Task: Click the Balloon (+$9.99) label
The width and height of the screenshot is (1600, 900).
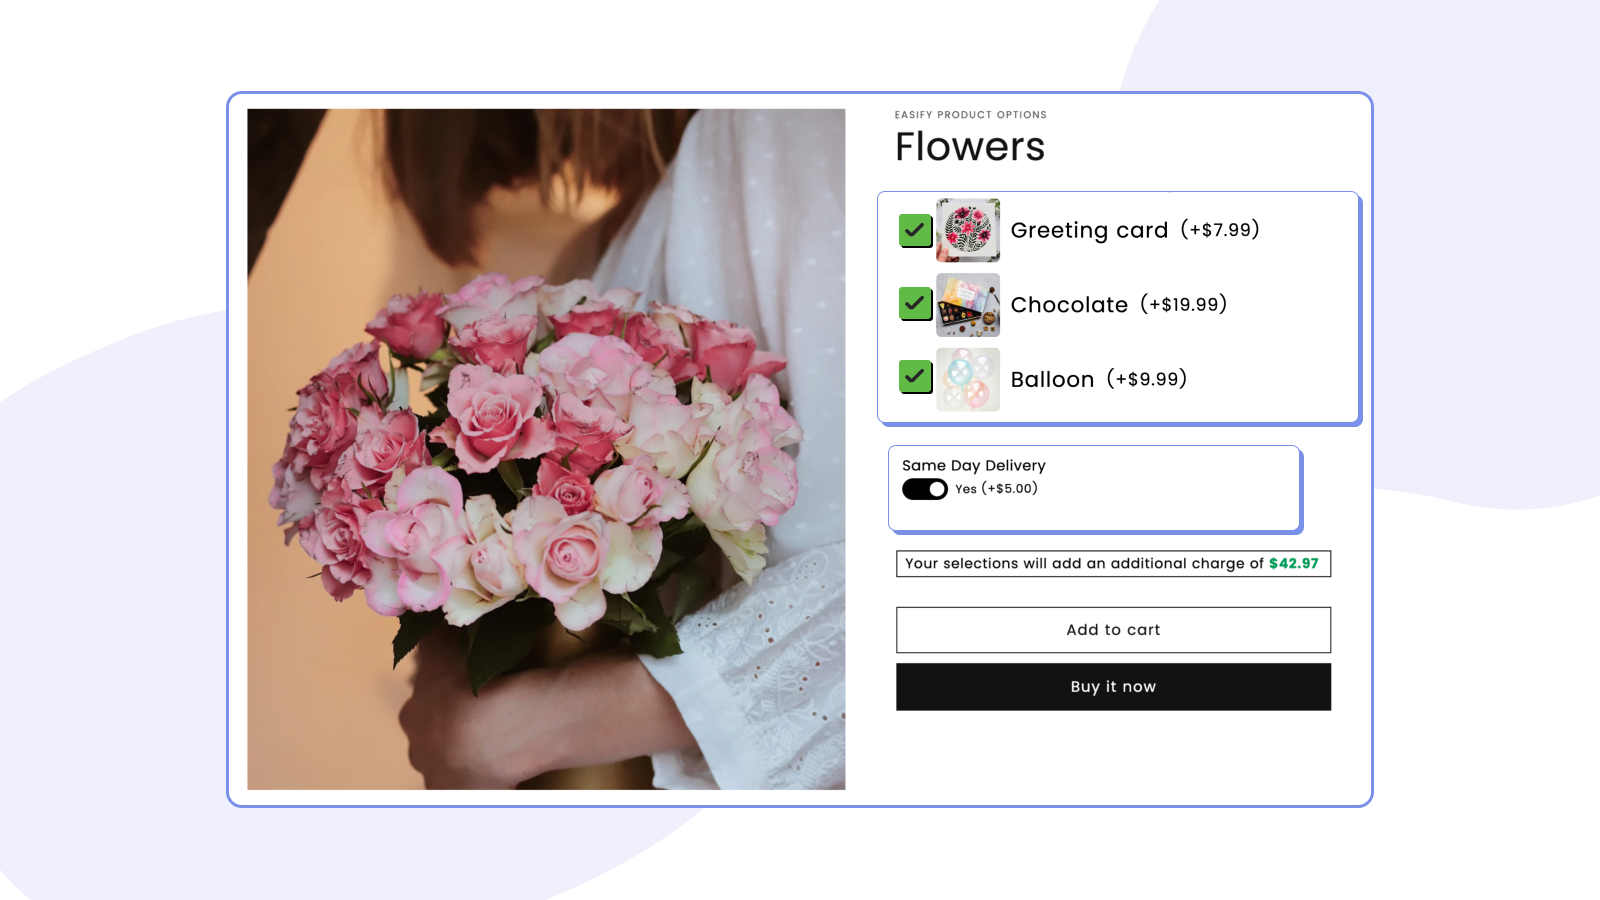Action: pos(1099,379)
